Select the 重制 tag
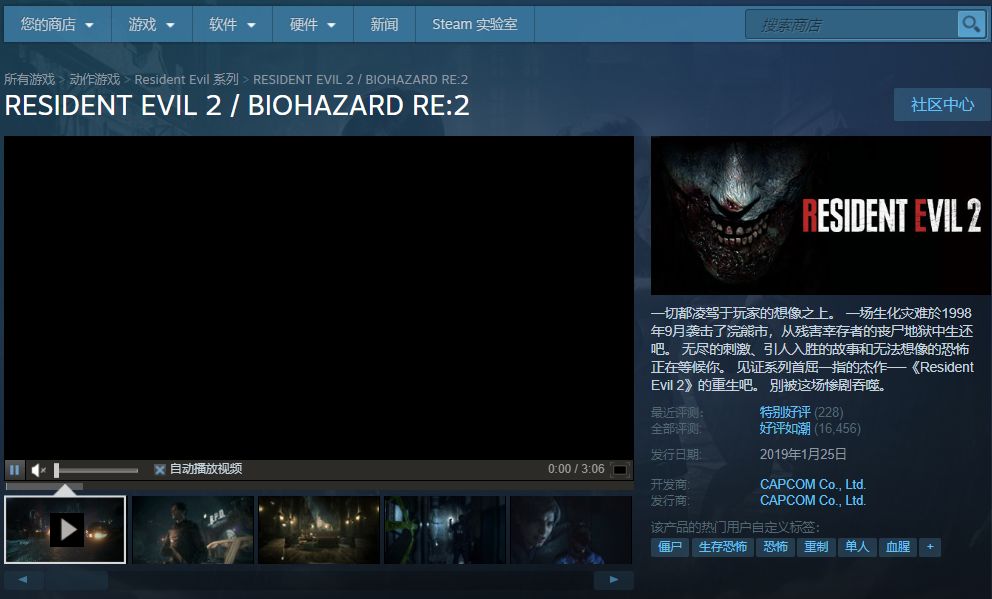 (816, 547)
